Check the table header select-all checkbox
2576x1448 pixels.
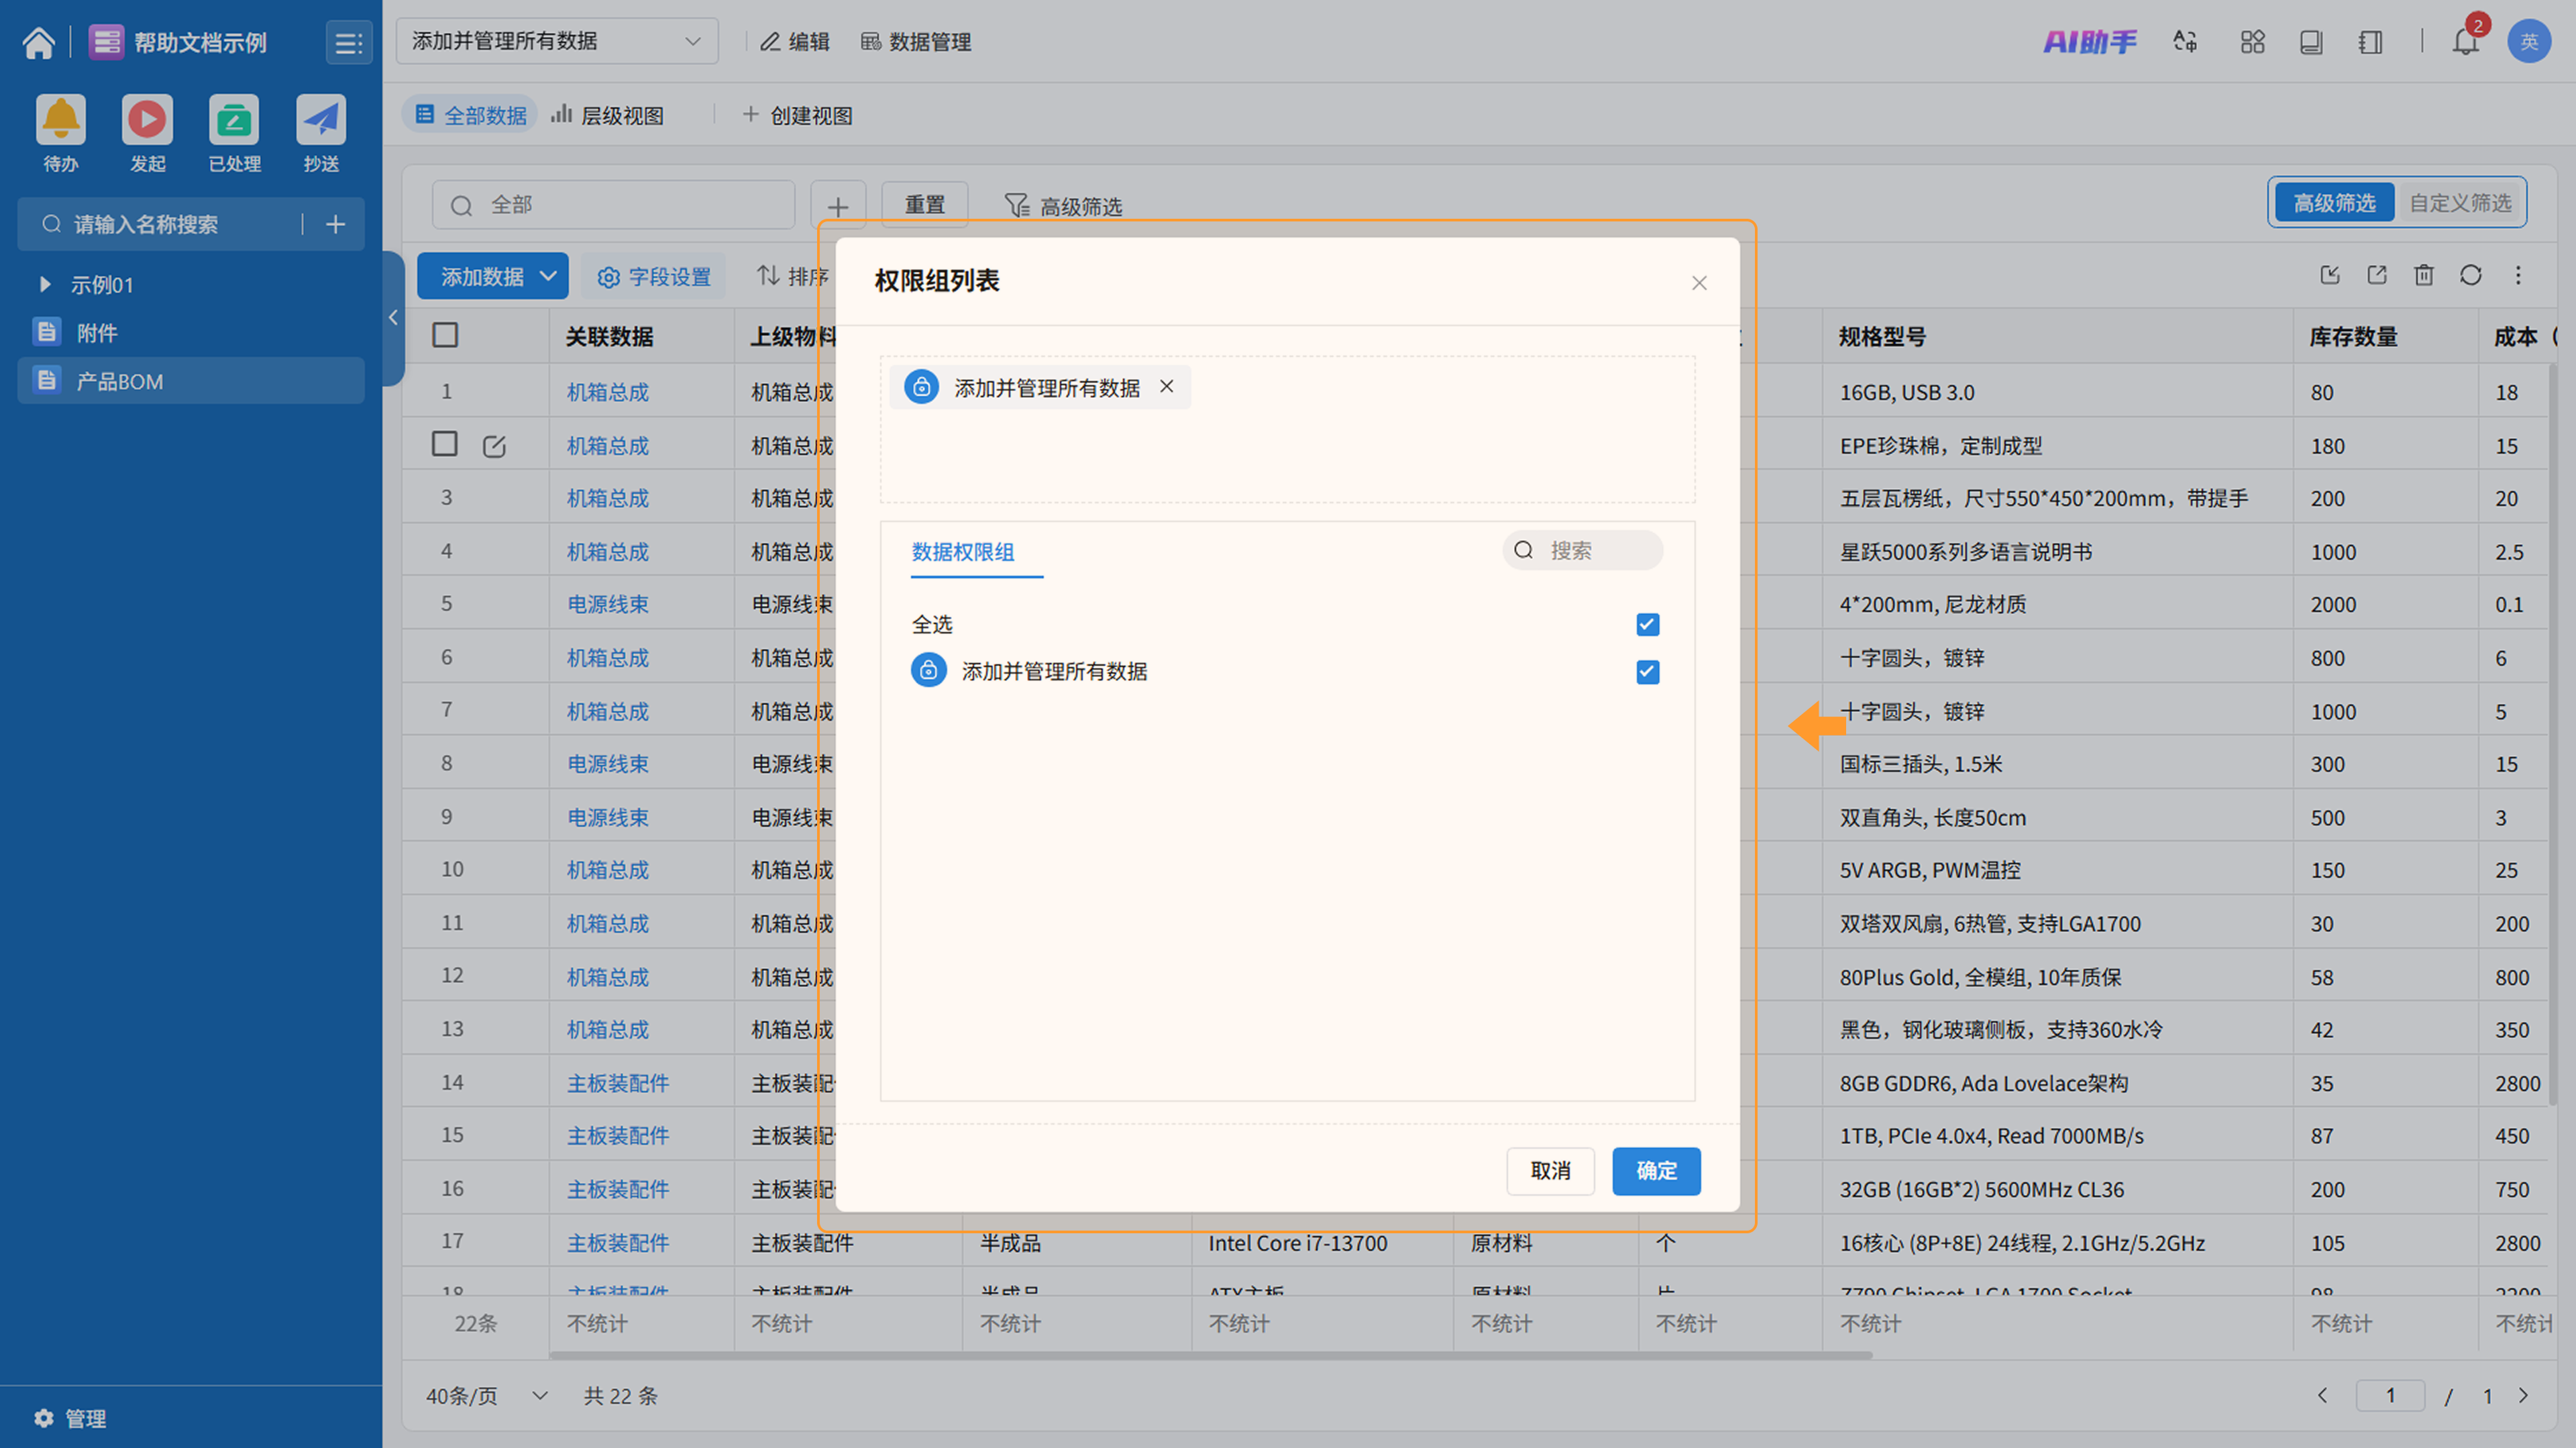[x=445, y=335]
